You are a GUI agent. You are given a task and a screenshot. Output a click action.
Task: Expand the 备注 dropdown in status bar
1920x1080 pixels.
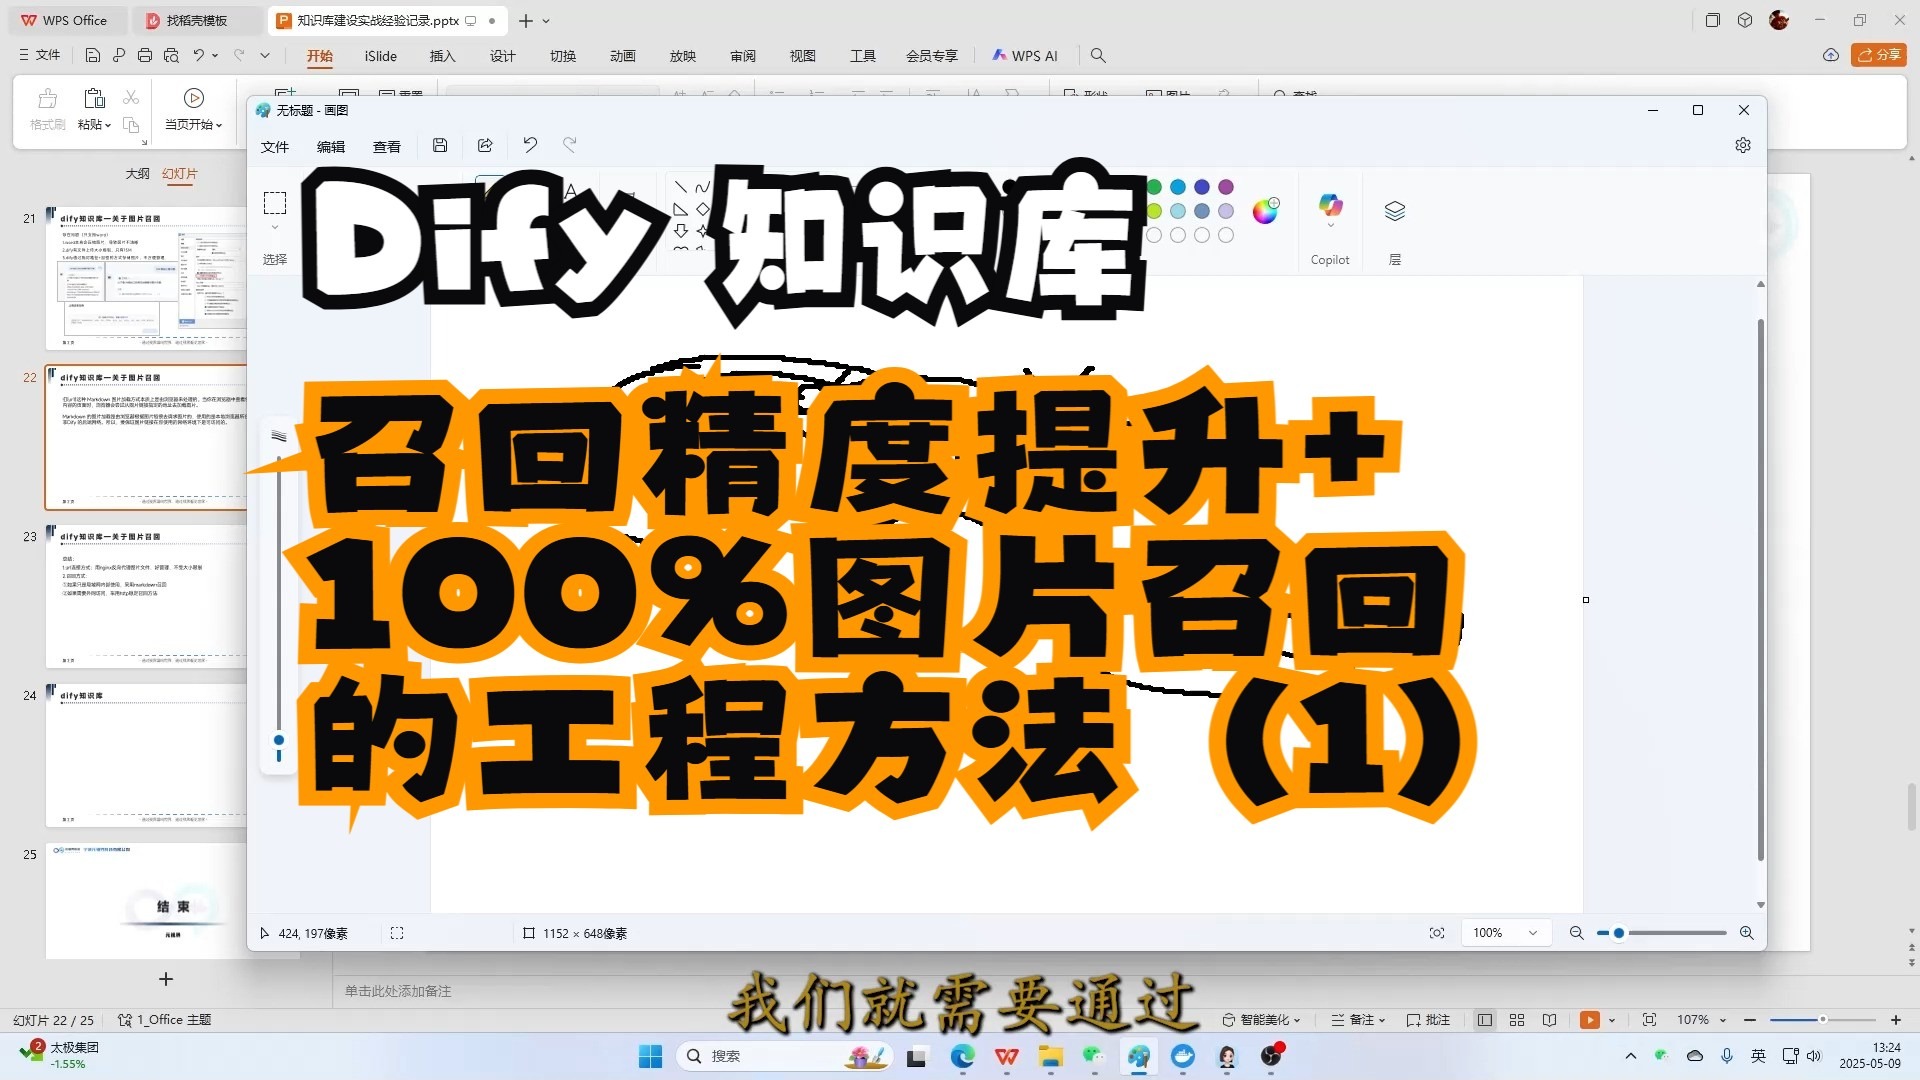click(x=1382, y=1021)
